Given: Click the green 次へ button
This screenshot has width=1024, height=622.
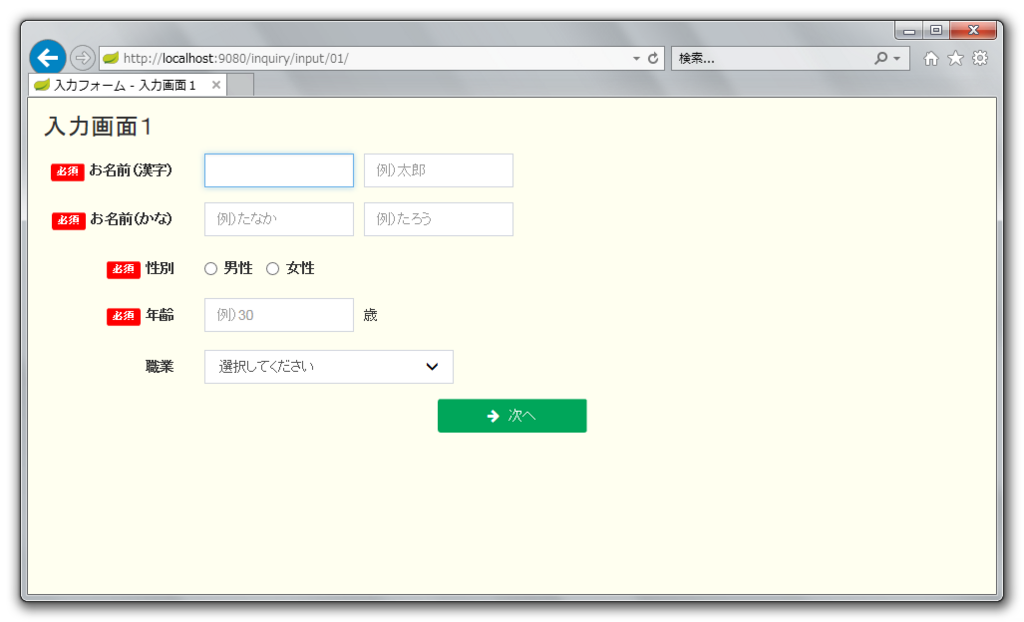Looking at the screenshot, I should click(512, 416).
